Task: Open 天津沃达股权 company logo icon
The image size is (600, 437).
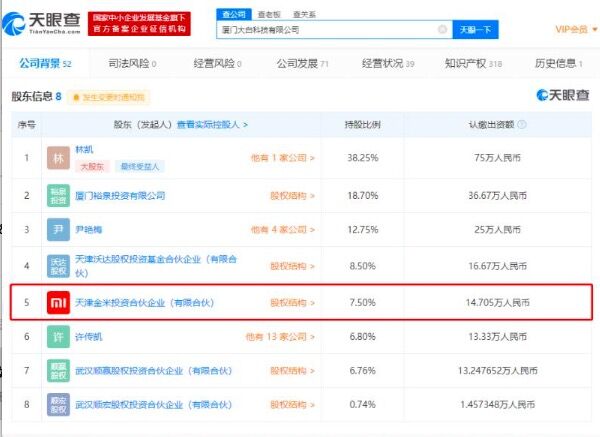Action: [x=58, y=266]
